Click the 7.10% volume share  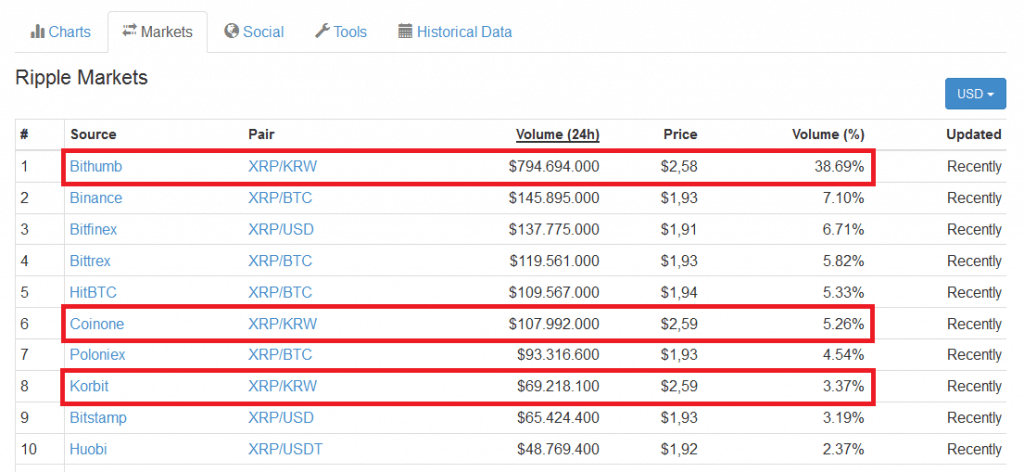[842, 198]
